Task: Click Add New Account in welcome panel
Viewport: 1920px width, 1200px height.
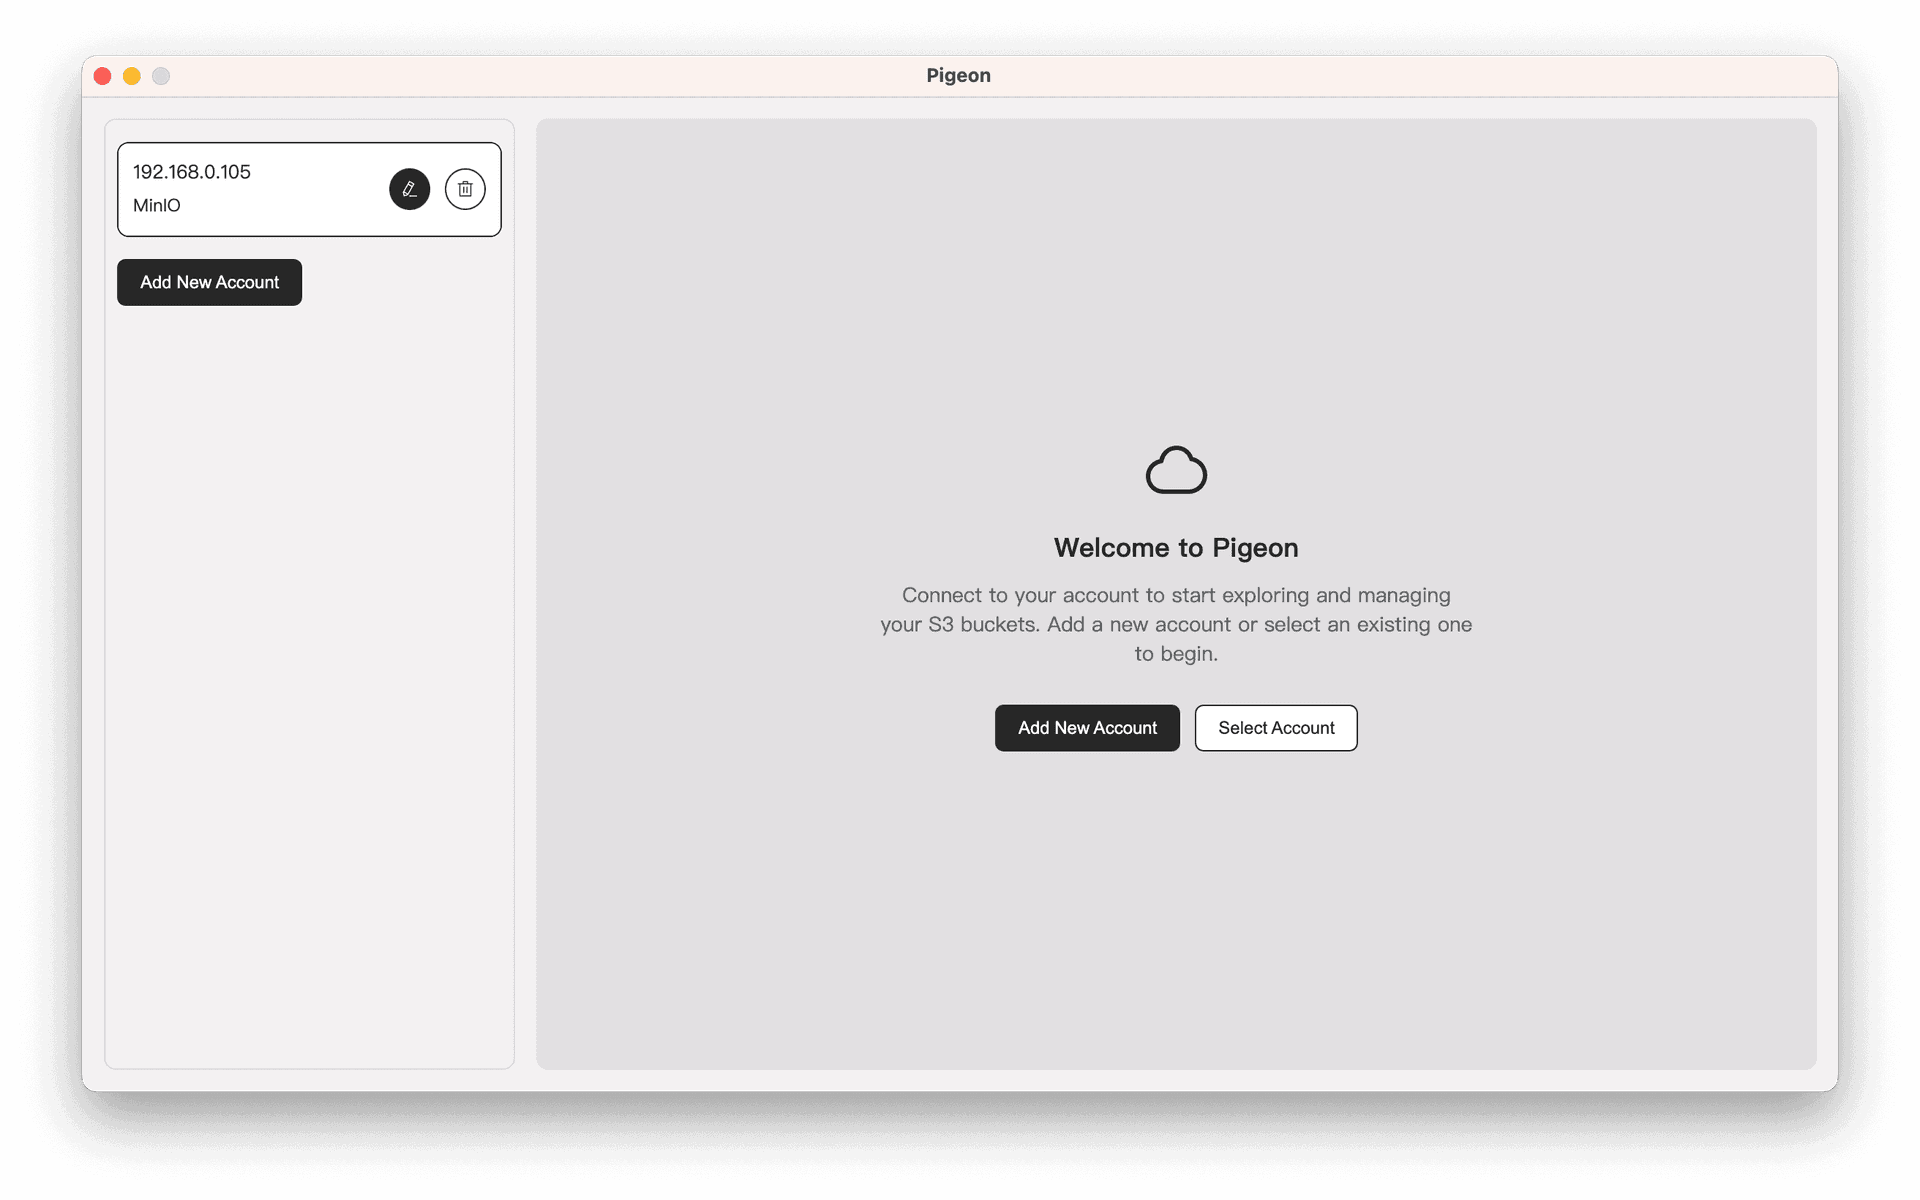Action: click(x=1087, y=728)
